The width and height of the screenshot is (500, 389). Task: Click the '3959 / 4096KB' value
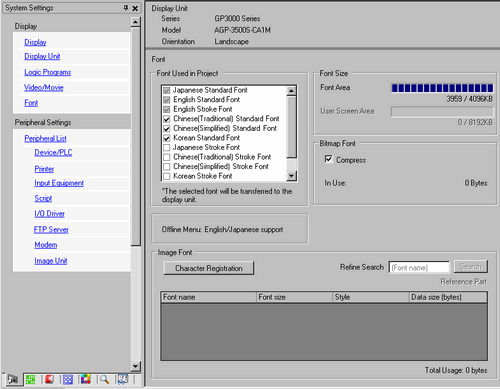click(x=469, y=99)
